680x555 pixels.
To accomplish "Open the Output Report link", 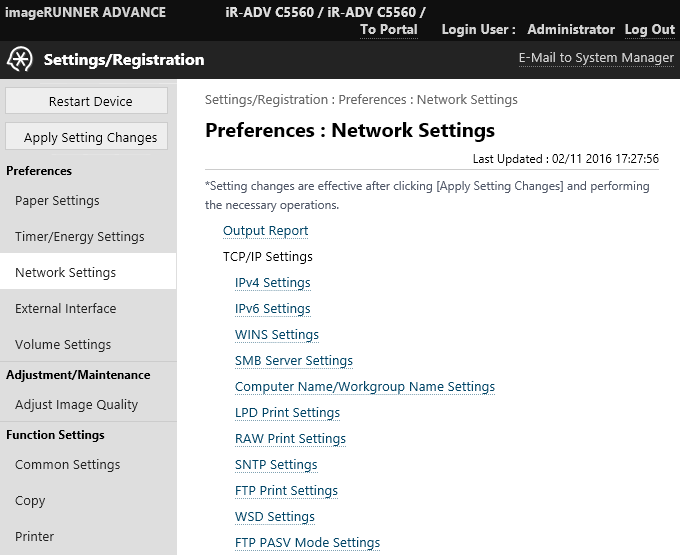I will click(265, 231).
